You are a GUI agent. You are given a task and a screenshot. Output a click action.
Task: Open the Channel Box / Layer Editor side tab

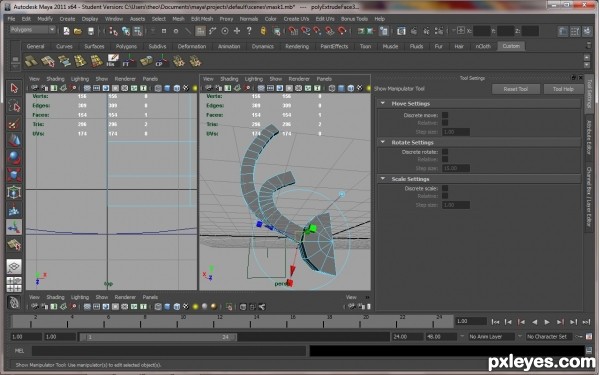pyautogui.click(x=589, y=196)
